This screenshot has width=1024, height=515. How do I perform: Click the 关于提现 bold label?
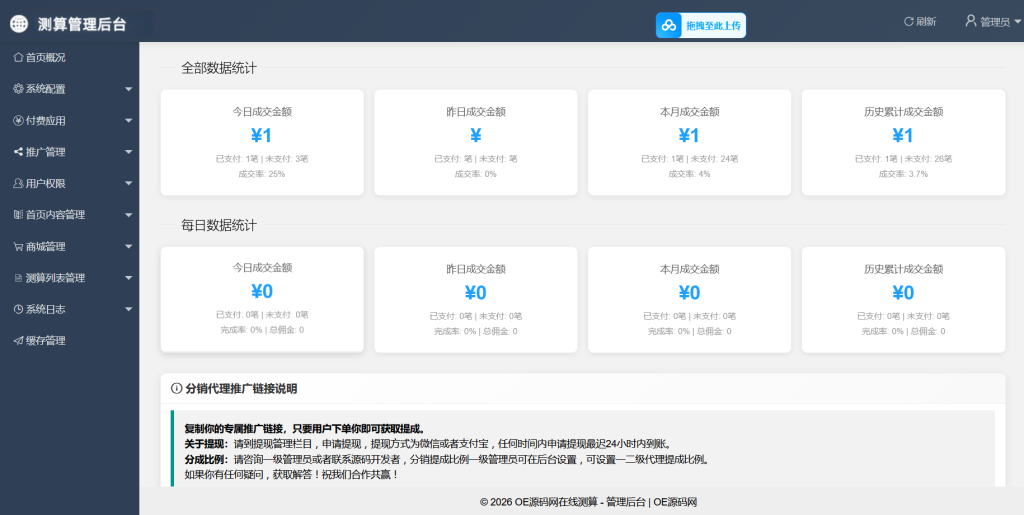click(x=206, y=444)
